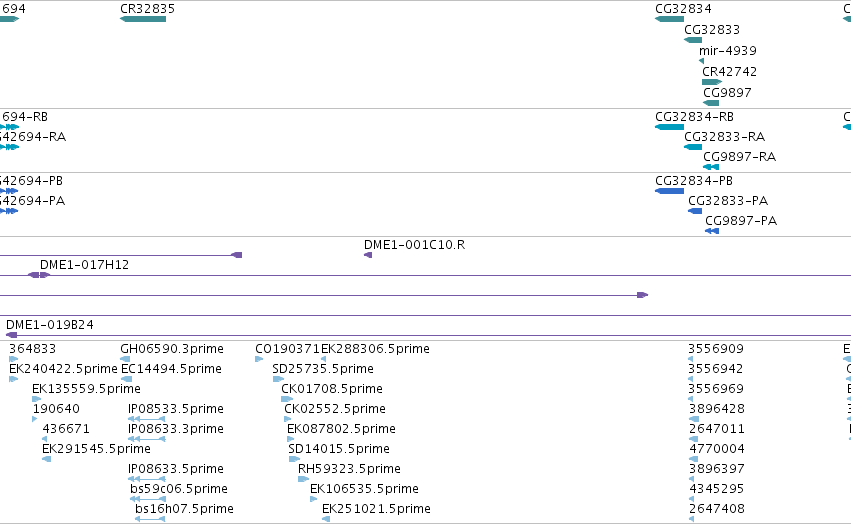Viewport: 851px width, 524px height.
Task: Select transcript CG32833-RA
Action: pyautogui.click(x=724, y=137)
